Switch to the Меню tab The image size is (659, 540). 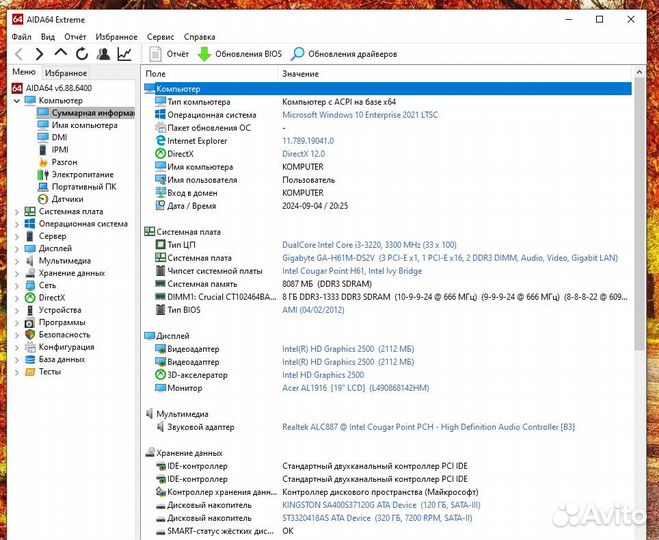(x=24, y=72)
